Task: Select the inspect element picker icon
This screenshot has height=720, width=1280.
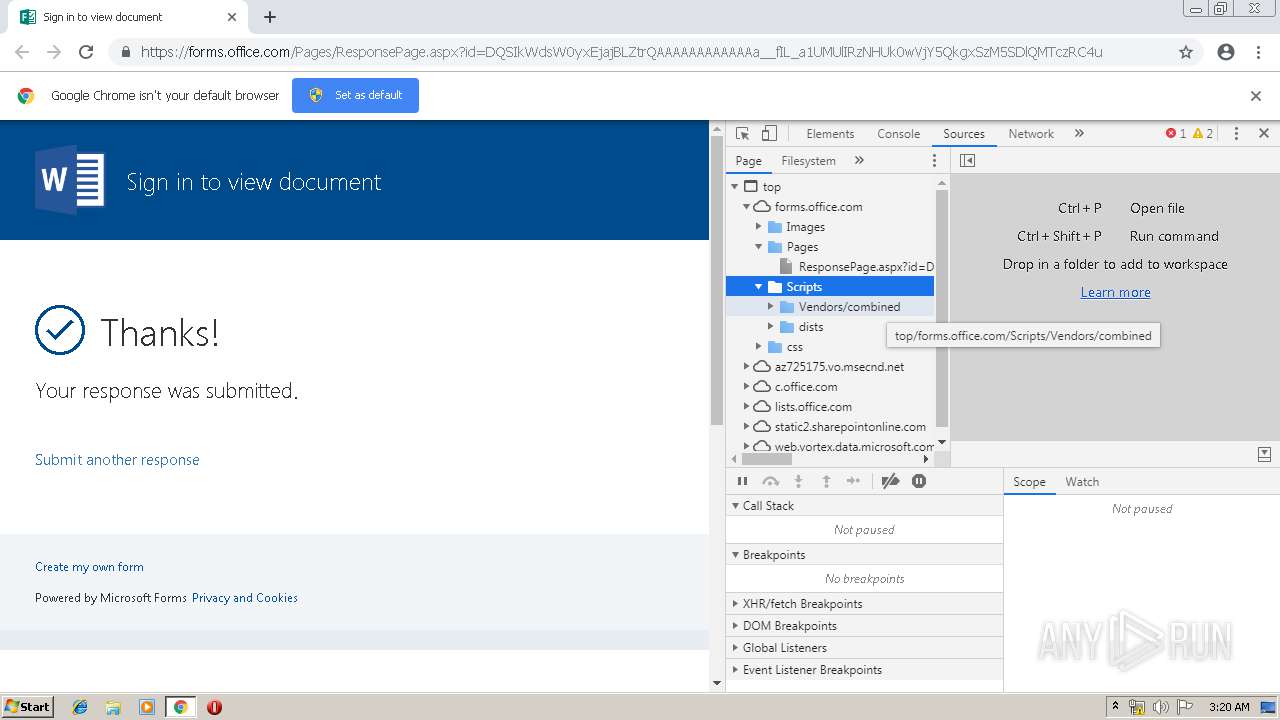Action: click(742, 133)
